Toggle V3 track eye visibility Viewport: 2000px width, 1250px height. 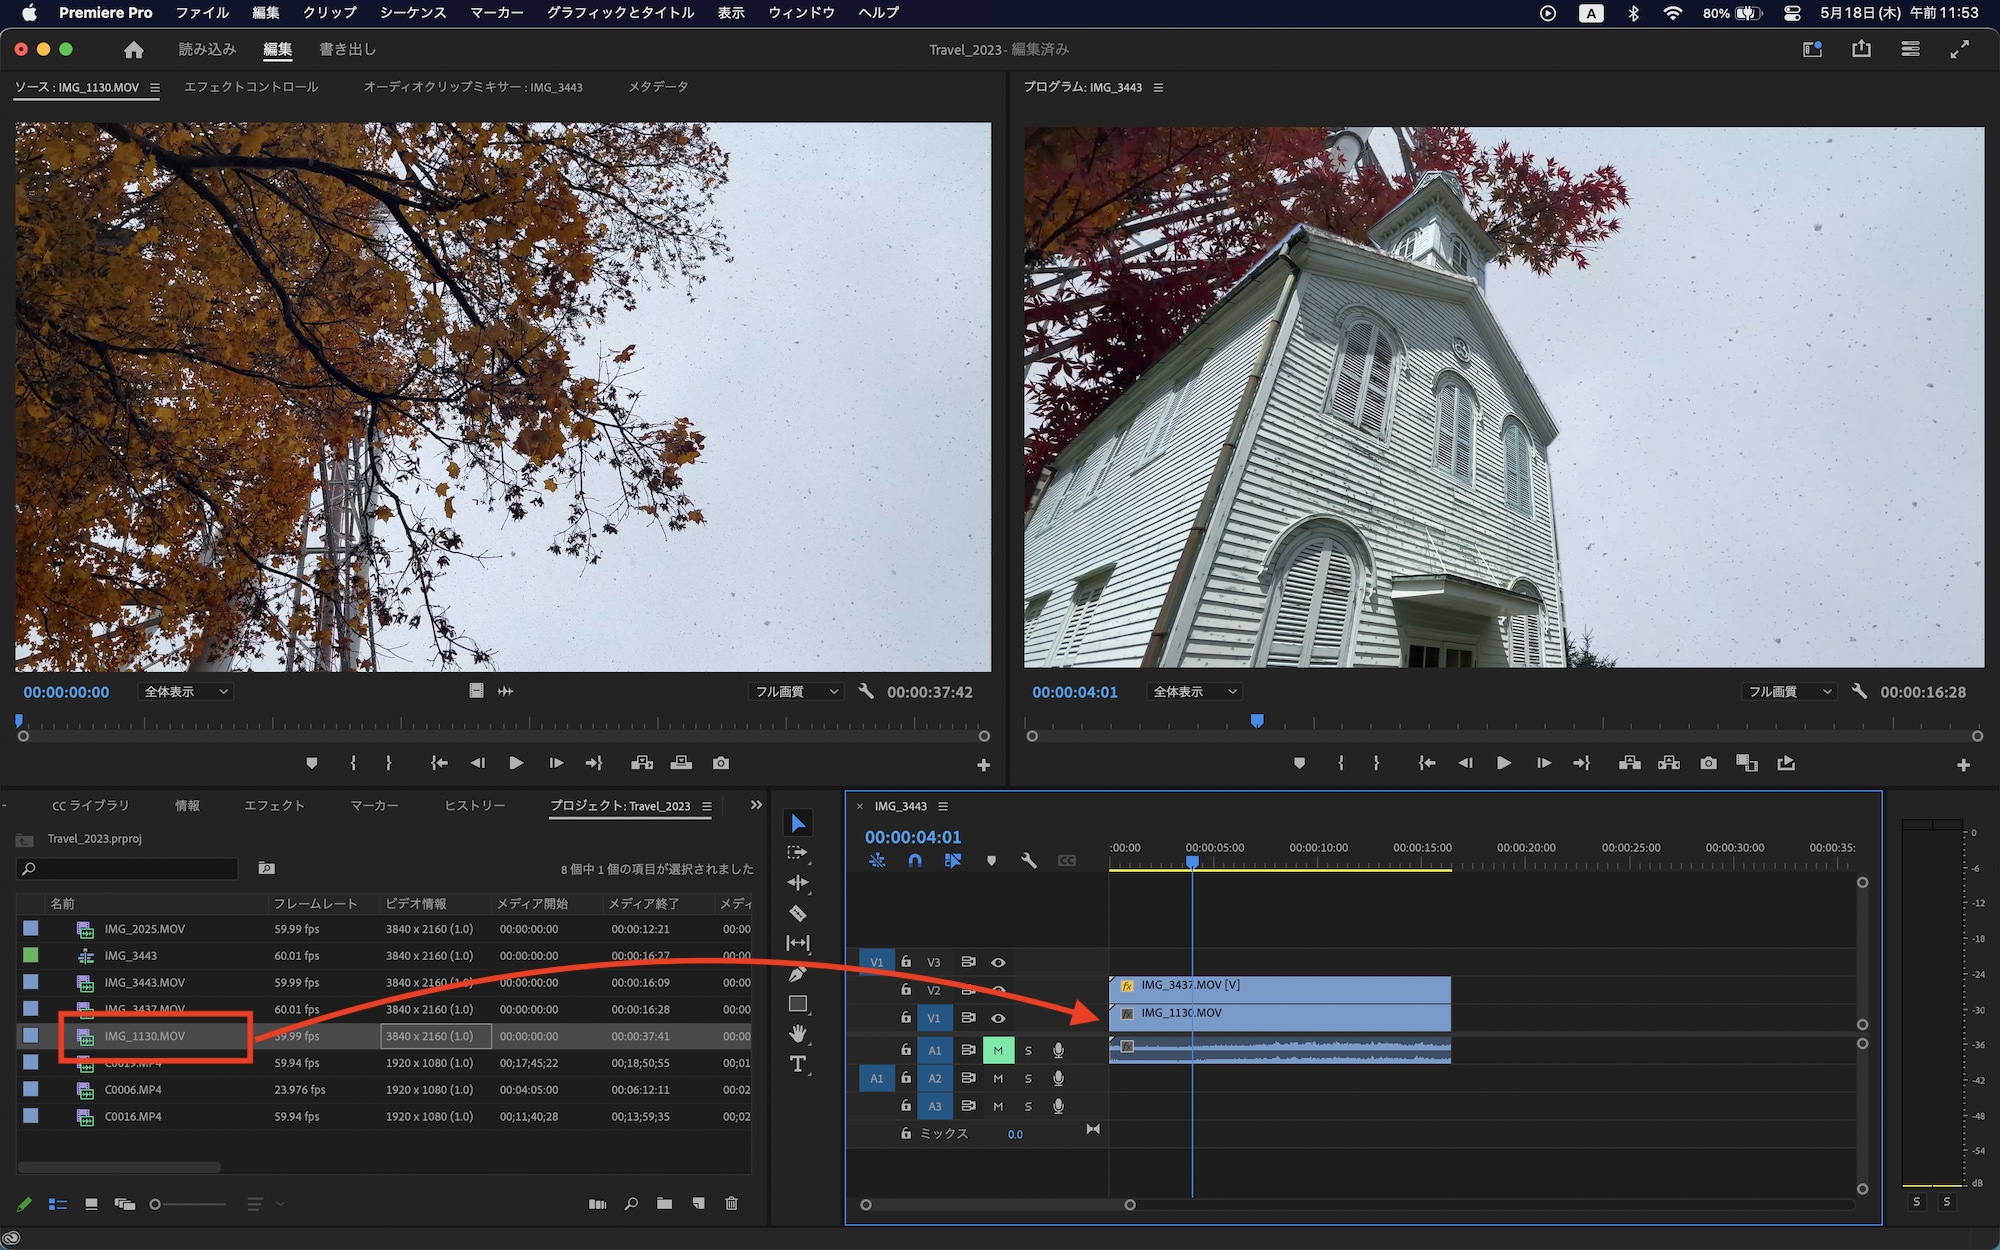998,962
